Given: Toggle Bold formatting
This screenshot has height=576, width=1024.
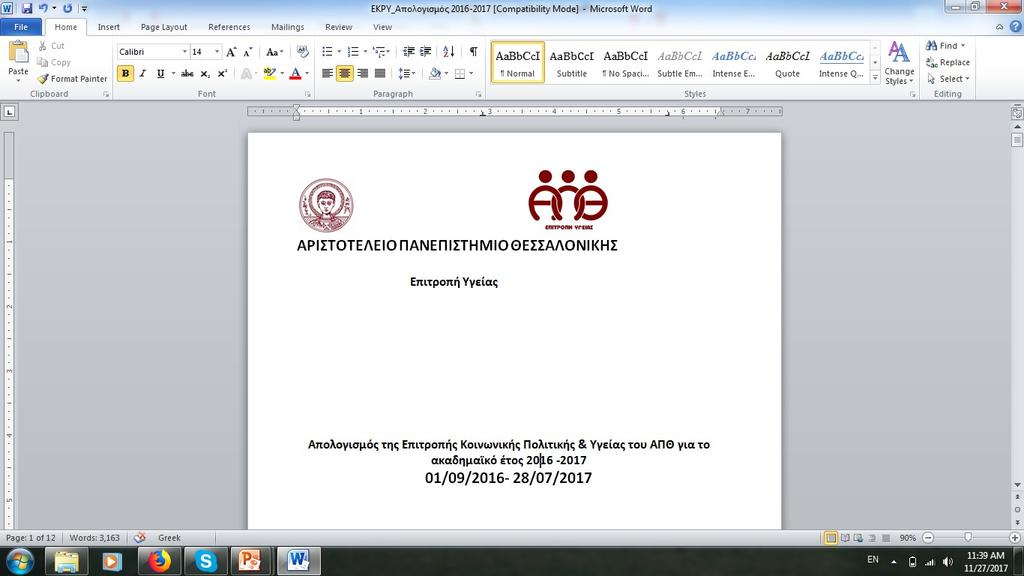Looking at the screenshot, I should click(x=125, y=73).
